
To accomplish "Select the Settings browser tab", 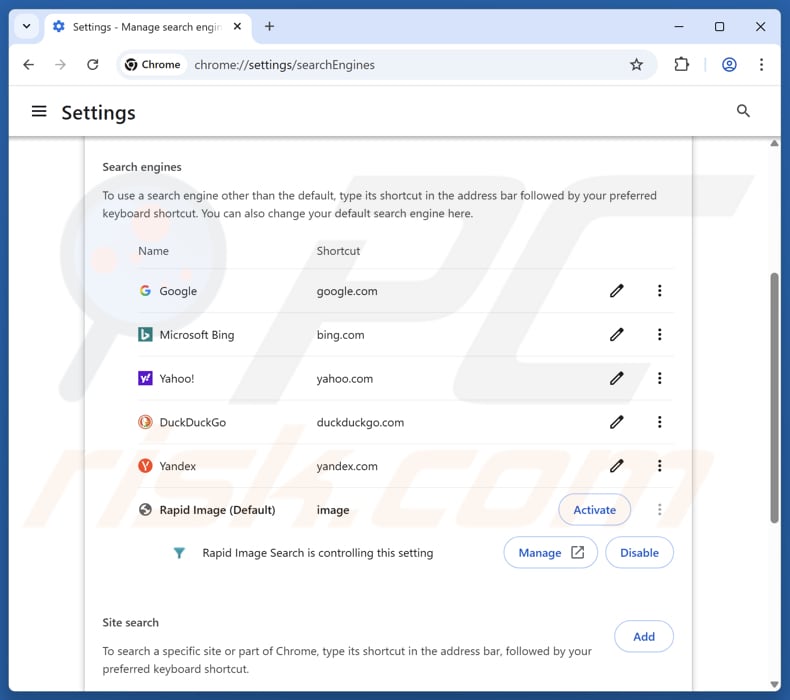I will [140, 27].
